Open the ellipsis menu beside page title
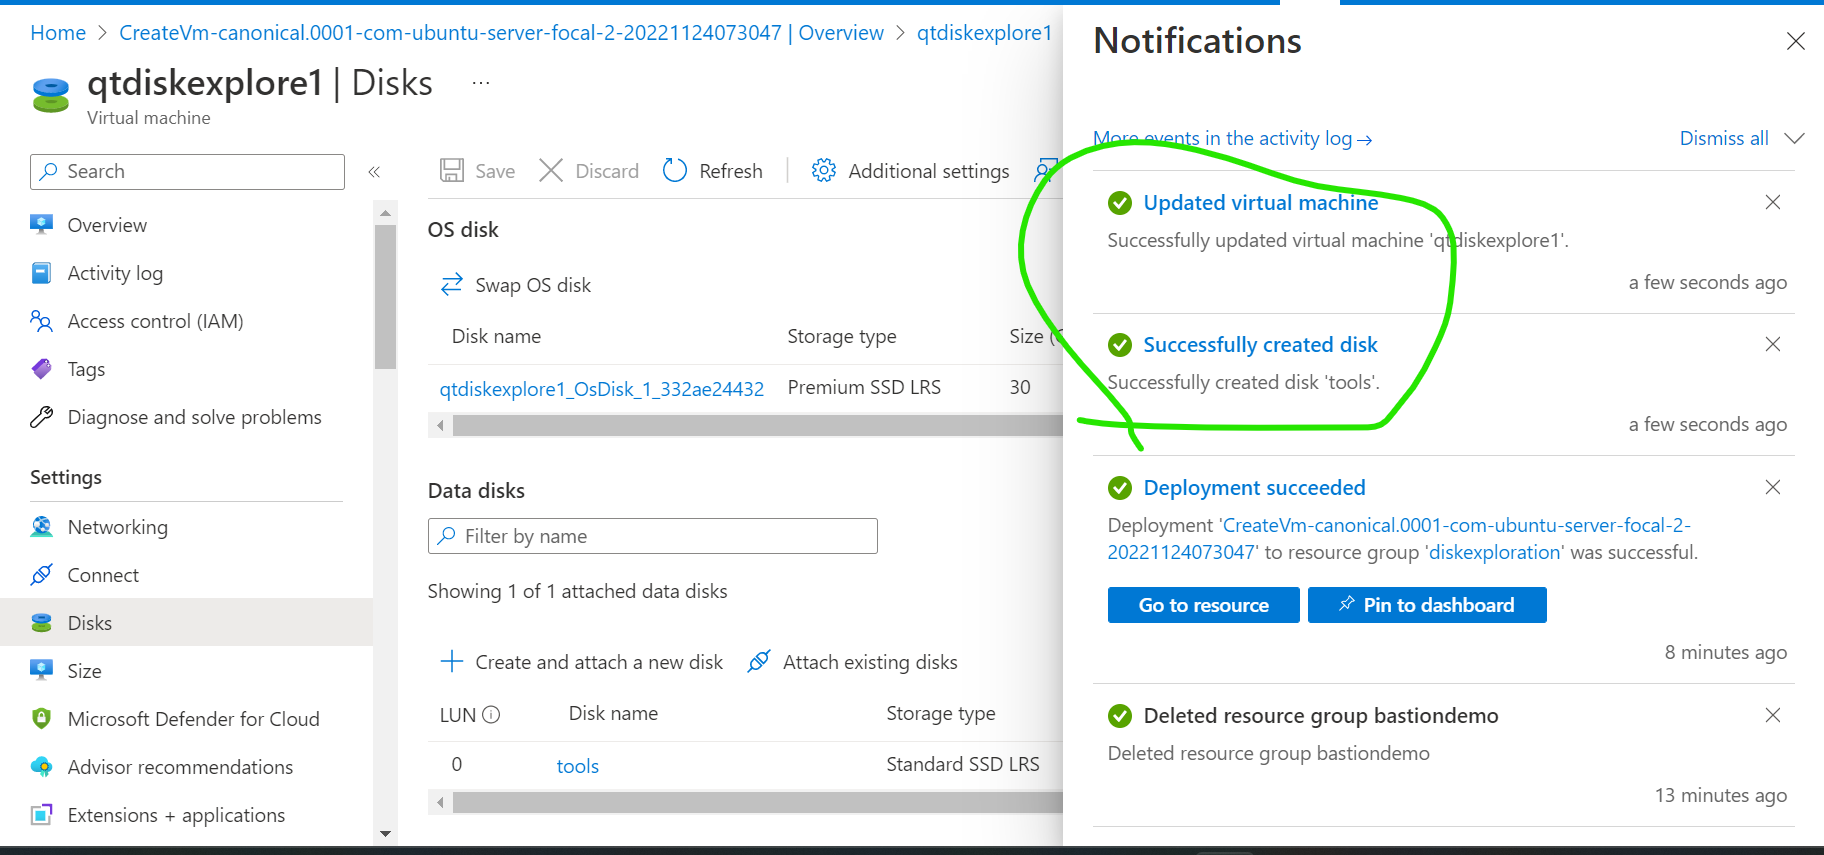1824x855 pixels. [x=481, y=83]
